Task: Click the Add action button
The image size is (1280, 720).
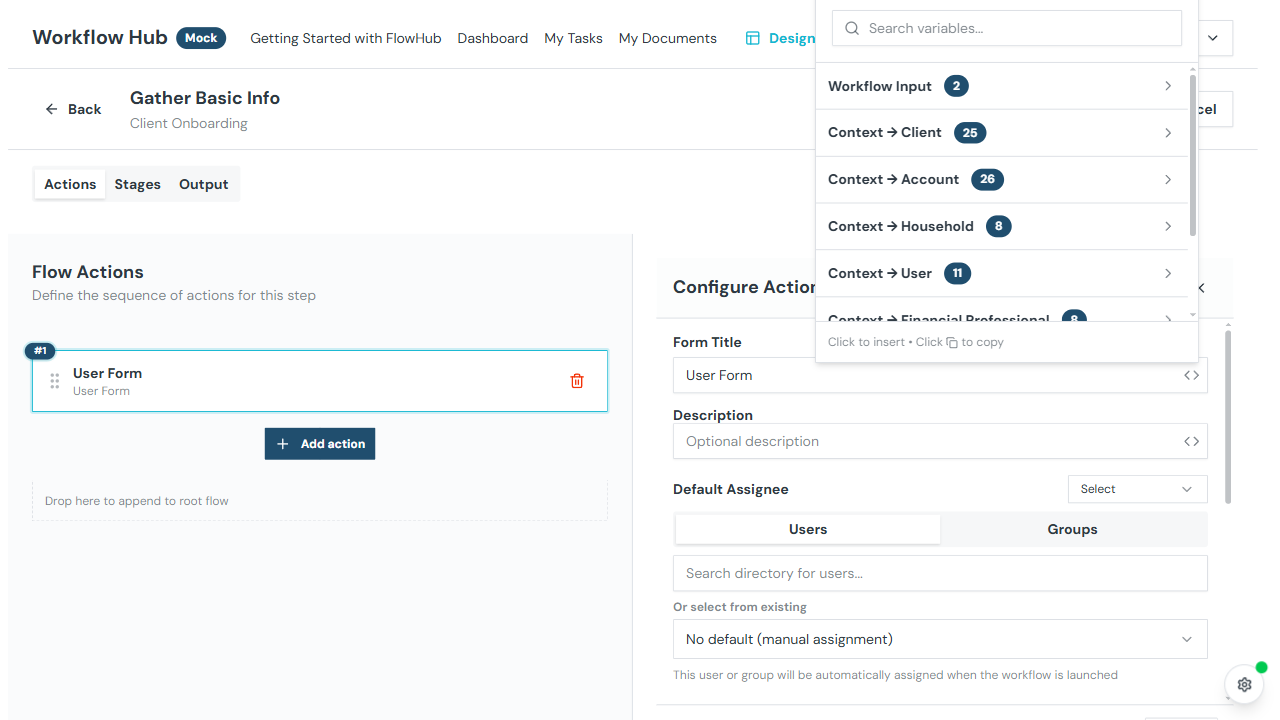Action: tap(320, 444)
